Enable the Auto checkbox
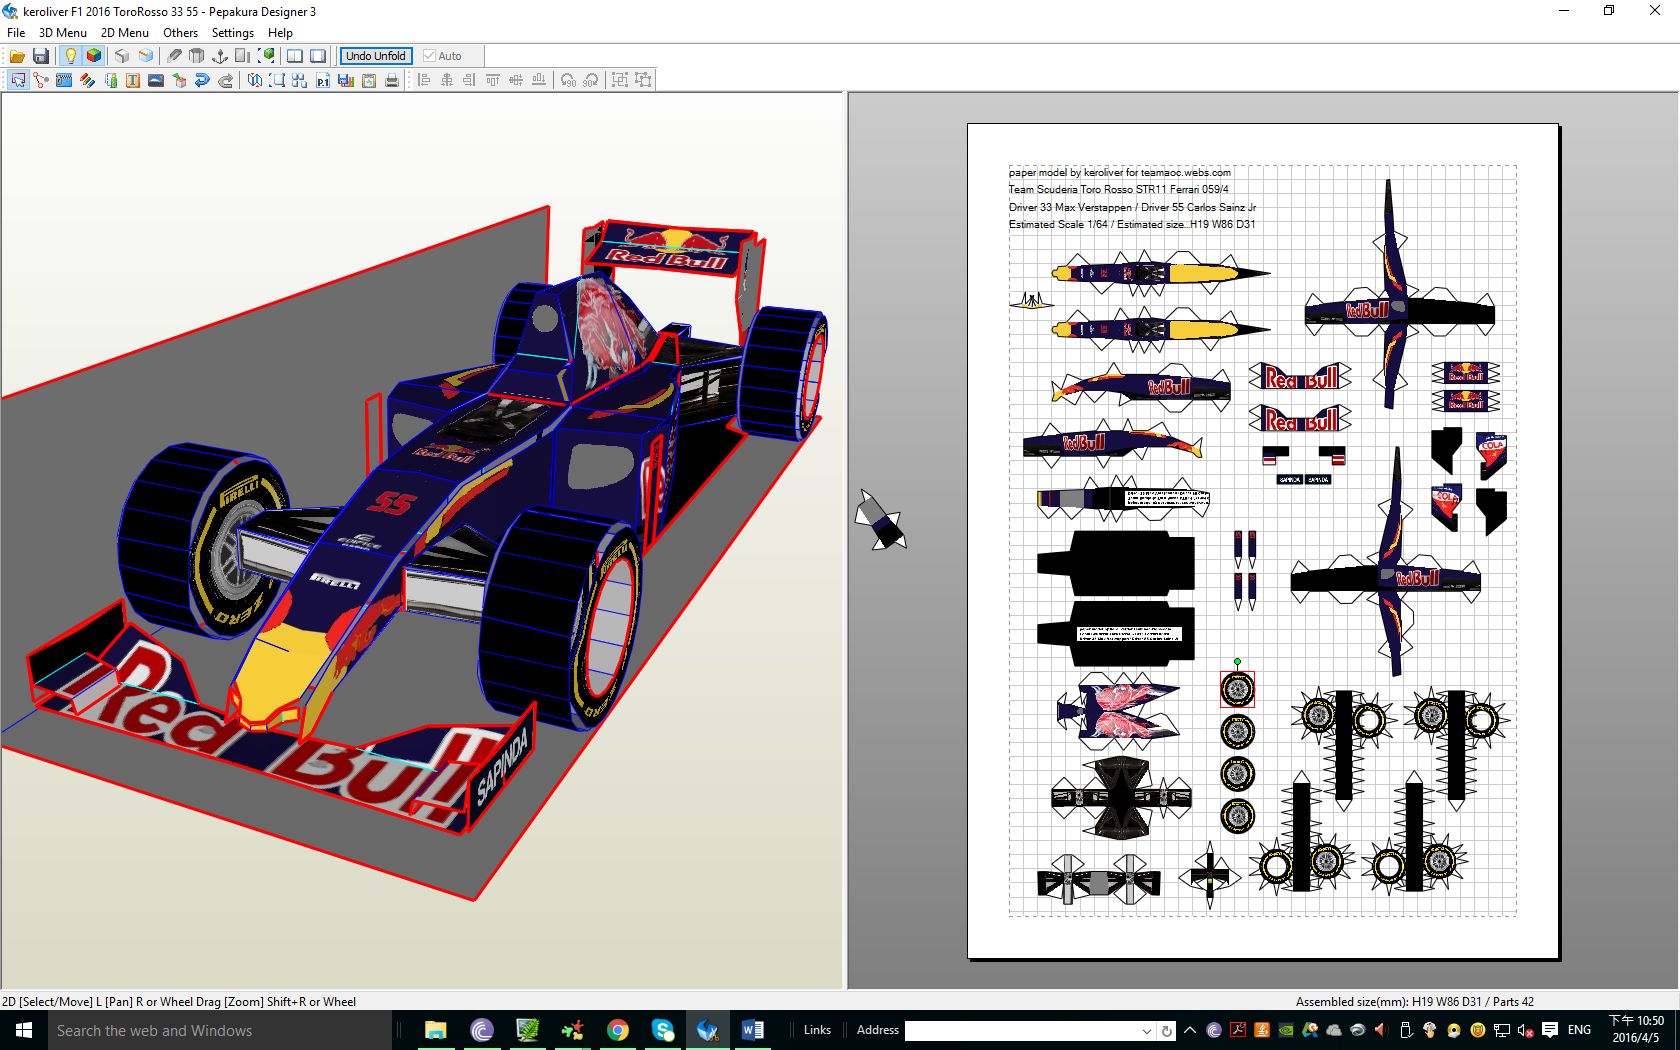Screen dimensions: 1680x1050 click(x=430, y=56)
